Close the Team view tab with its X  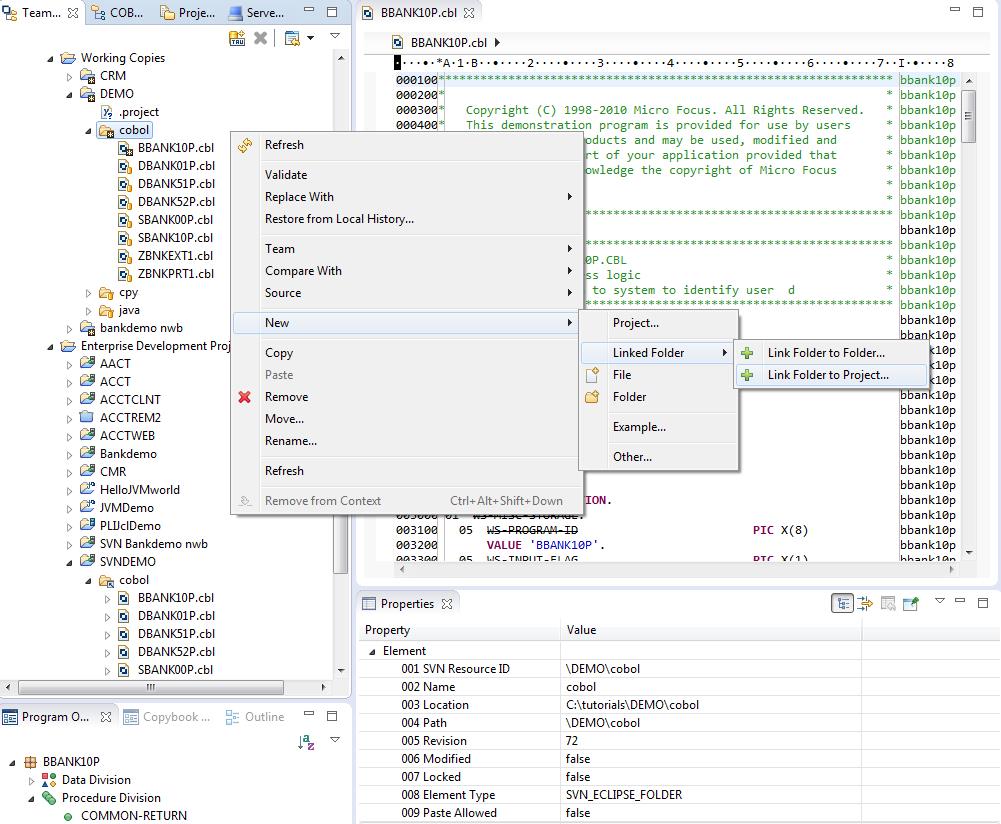point(73,13)
